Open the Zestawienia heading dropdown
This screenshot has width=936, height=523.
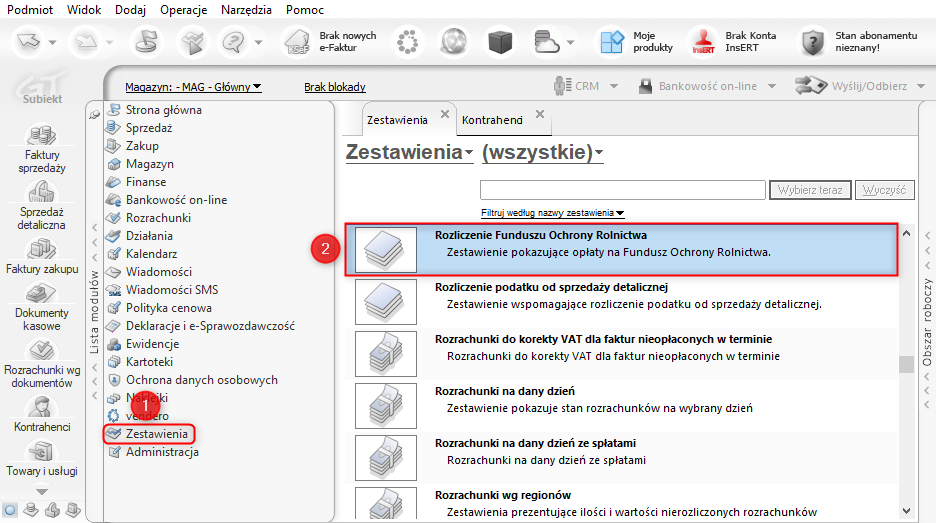click(410, 152)
